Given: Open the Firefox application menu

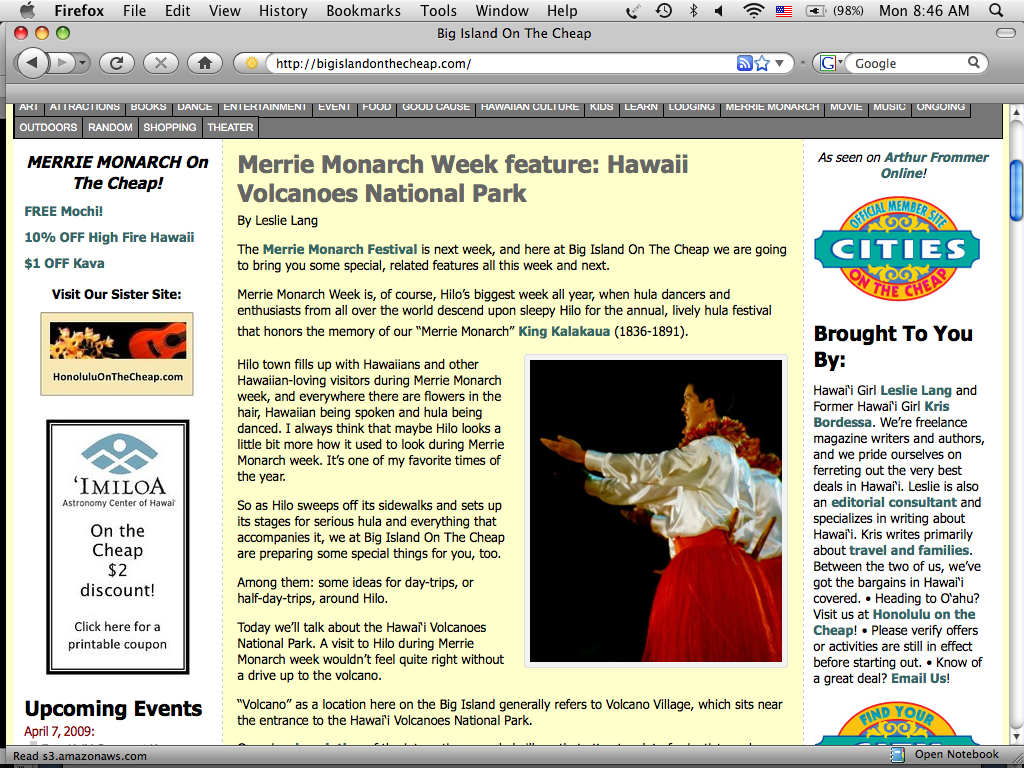Looking at the screenshot, I should click(x=78, y=10).
